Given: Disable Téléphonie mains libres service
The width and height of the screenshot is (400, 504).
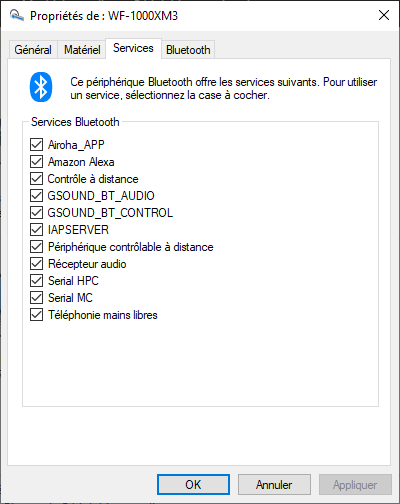Looking at the screenshot, I should coord(36,315).
